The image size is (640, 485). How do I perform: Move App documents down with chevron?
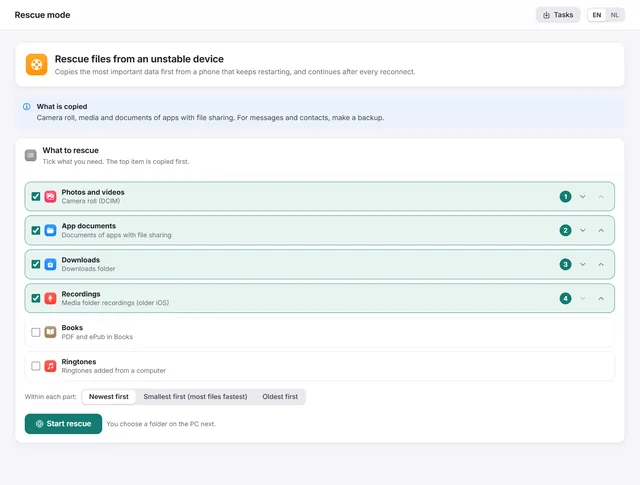pos(582,230)
